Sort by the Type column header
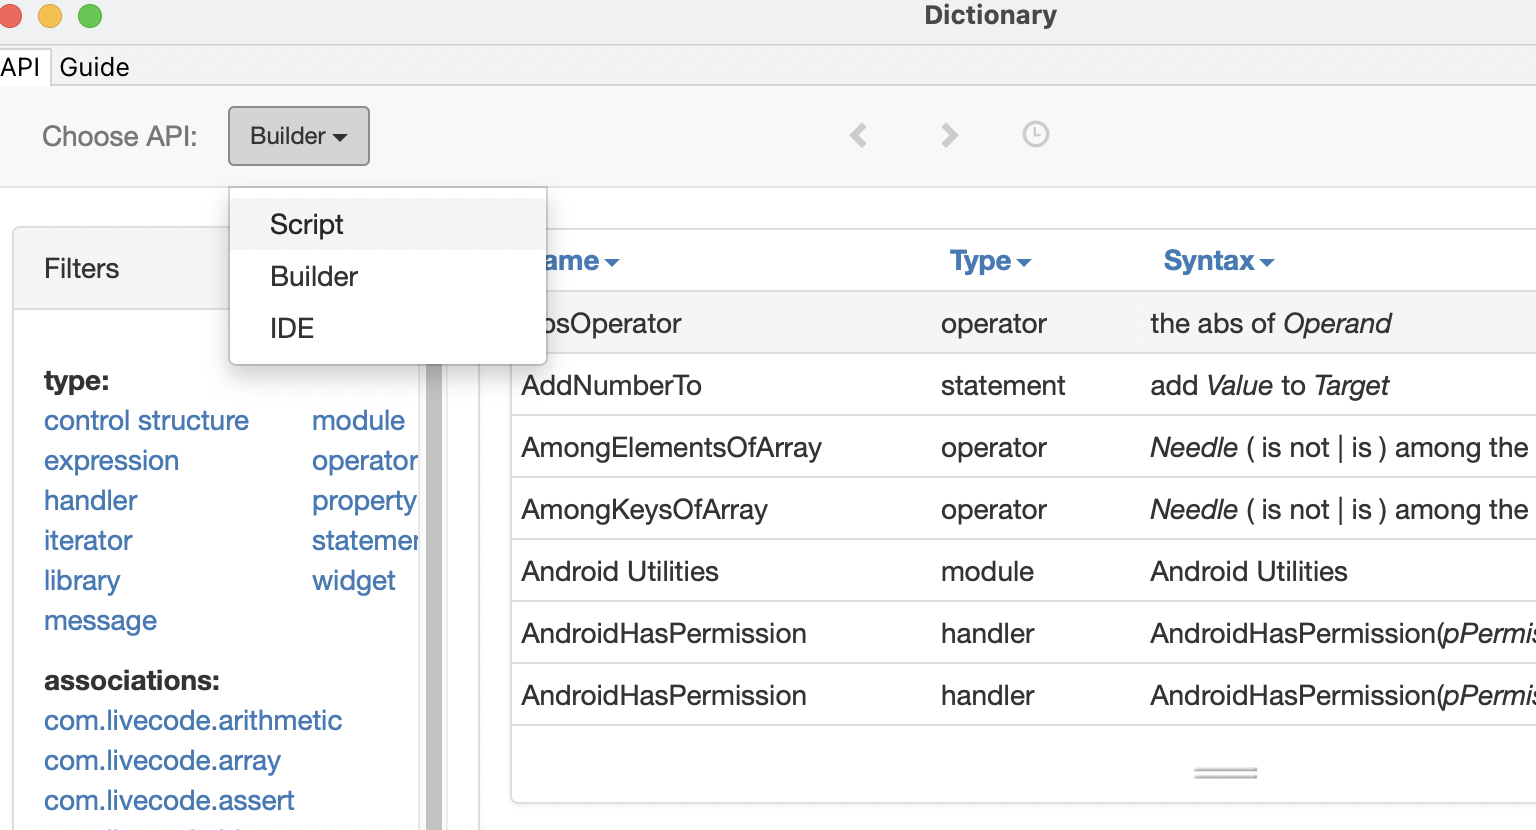Screen dimensions: 1536x830 (990, 261)
